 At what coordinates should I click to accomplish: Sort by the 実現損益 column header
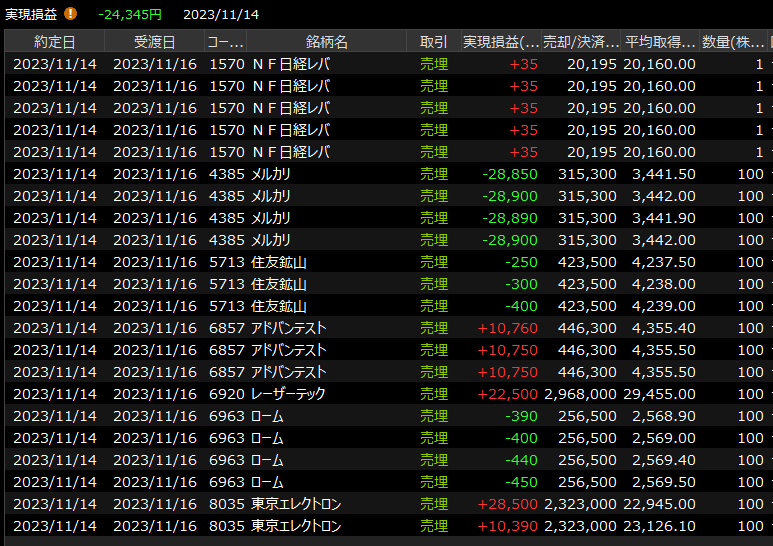click(500, 41)
